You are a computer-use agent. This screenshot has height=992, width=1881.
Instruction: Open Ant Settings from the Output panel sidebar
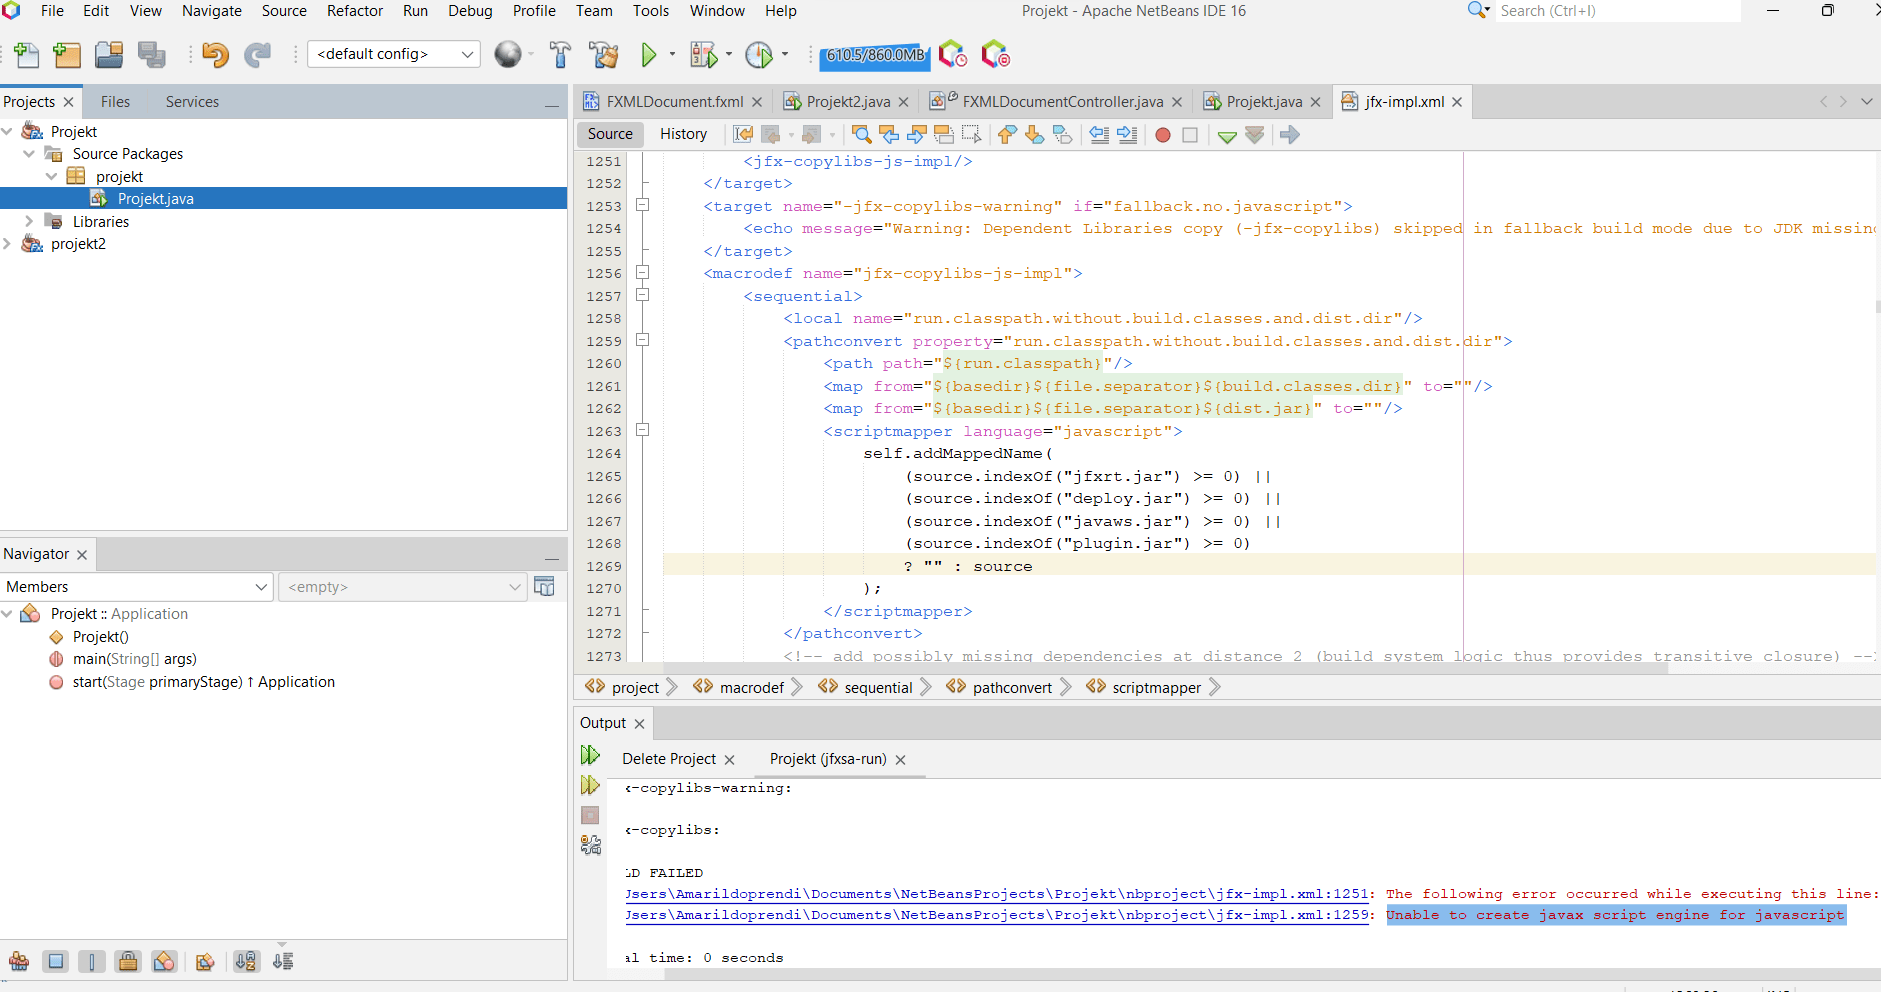(x=590, y=845)
